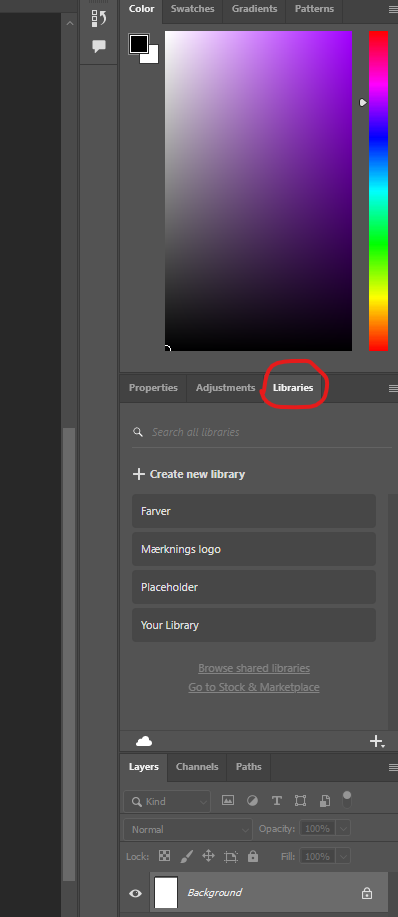398x917 pixels.
Task: Click the foreground color black swatch
Action: click(x=139, y=44)
